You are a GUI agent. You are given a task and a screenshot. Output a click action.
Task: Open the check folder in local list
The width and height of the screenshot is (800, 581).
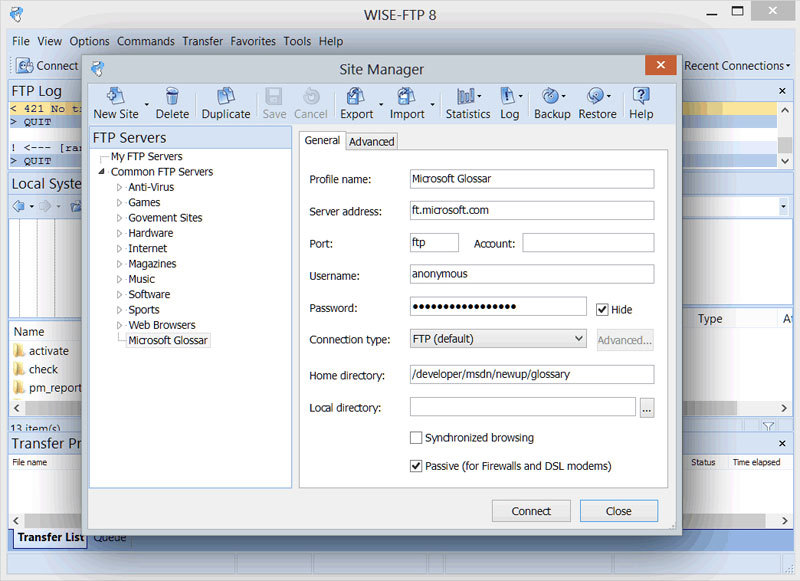point(36,369)
